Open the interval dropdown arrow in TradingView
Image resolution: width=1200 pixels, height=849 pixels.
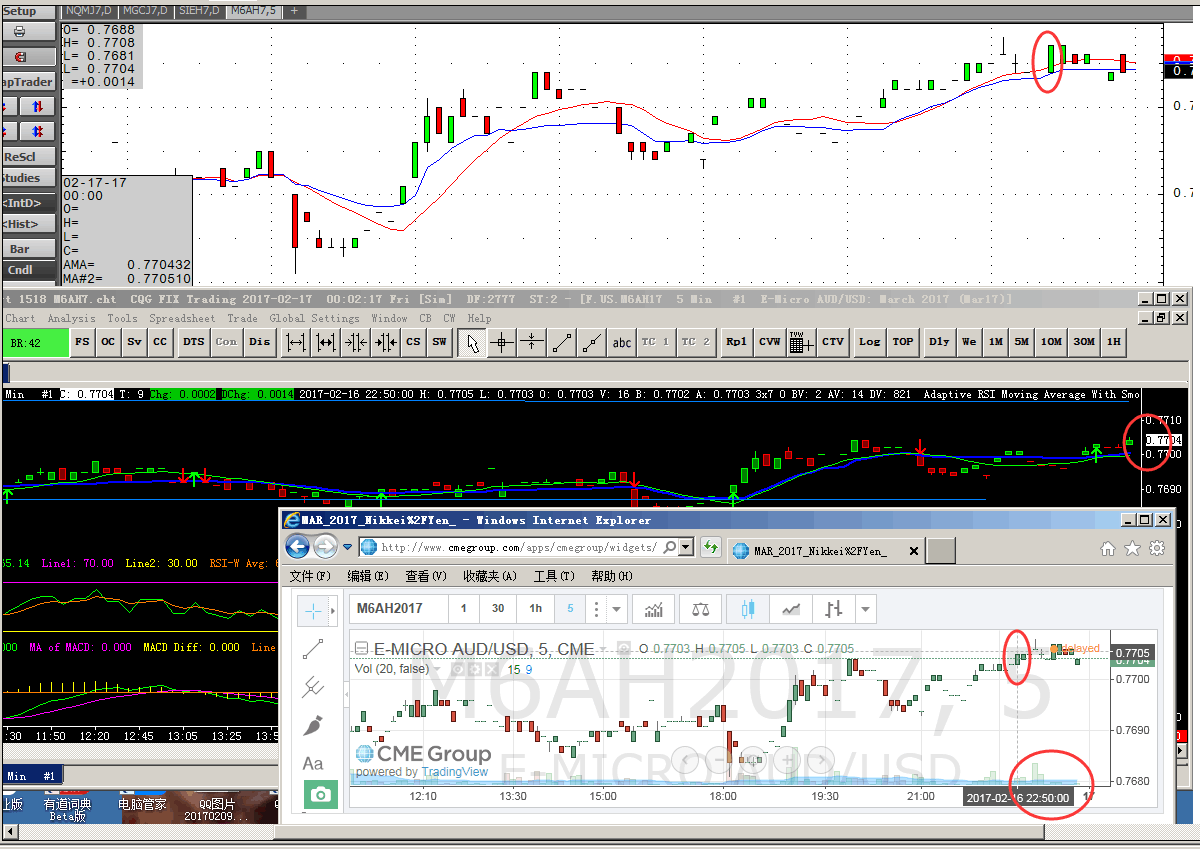[617, 608]
